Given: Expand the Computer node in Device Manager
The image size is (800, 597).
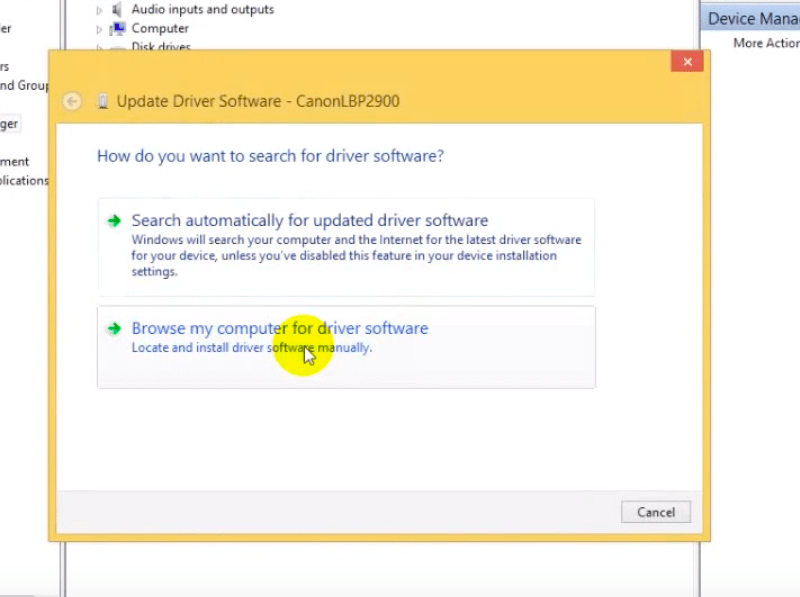Looking at the screenshot, I should pyautogui.click(x=99, y=29).
